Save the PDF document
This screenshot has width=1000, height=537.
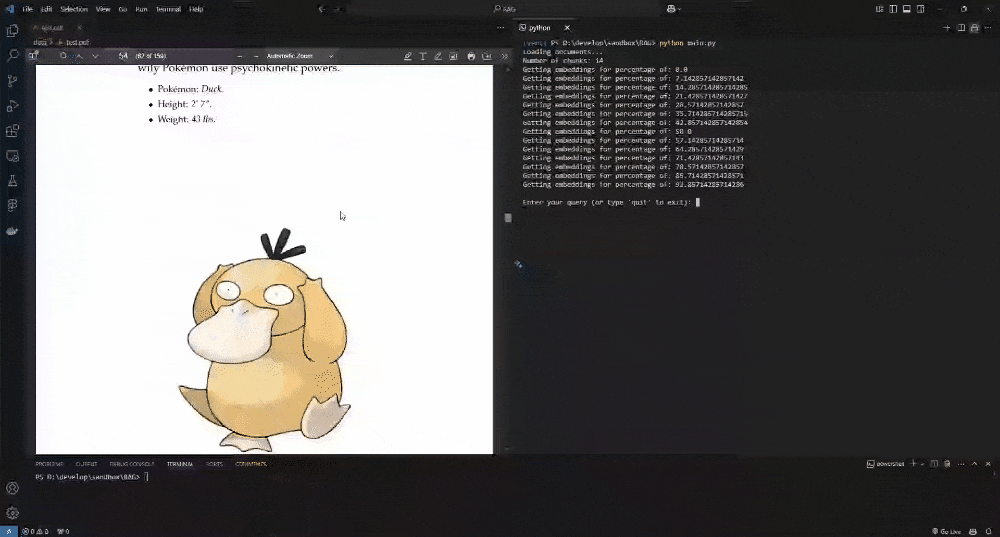(x=487, y=56)
